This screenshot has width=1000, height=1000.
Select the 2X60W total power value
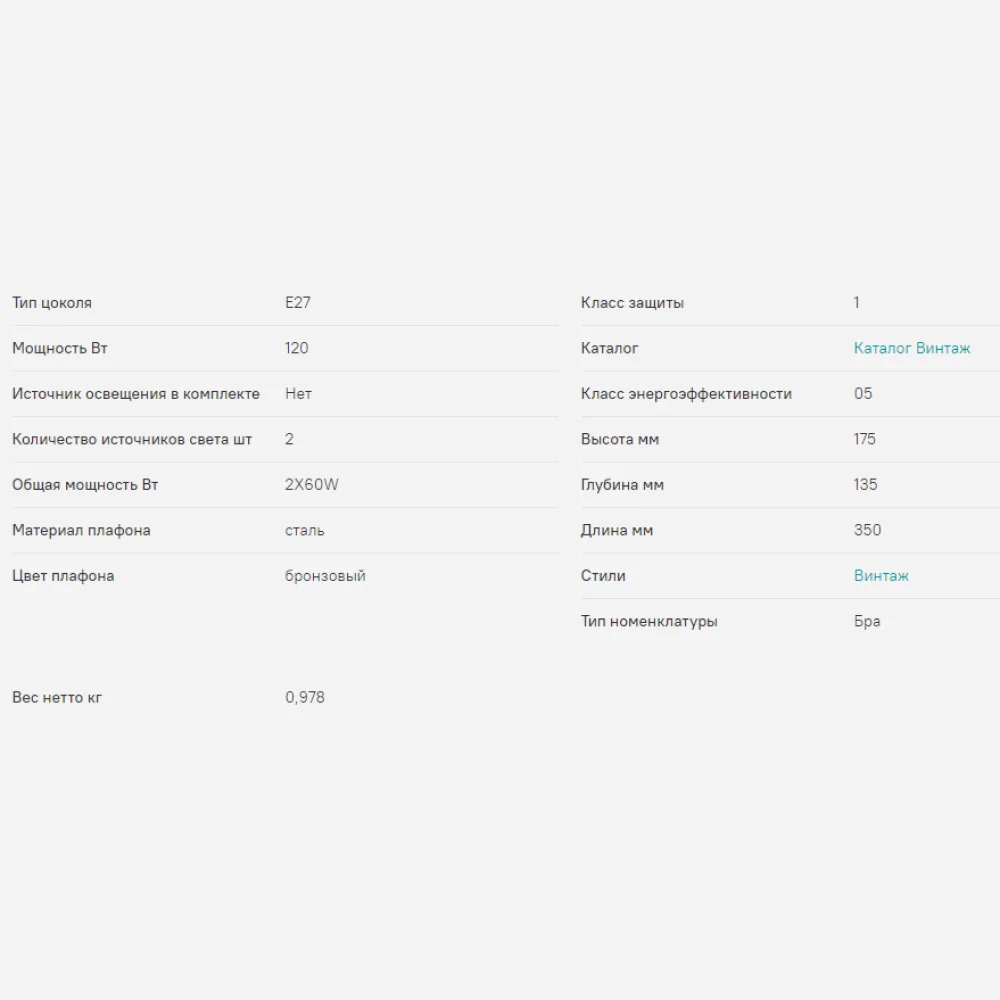coord(312,485)
